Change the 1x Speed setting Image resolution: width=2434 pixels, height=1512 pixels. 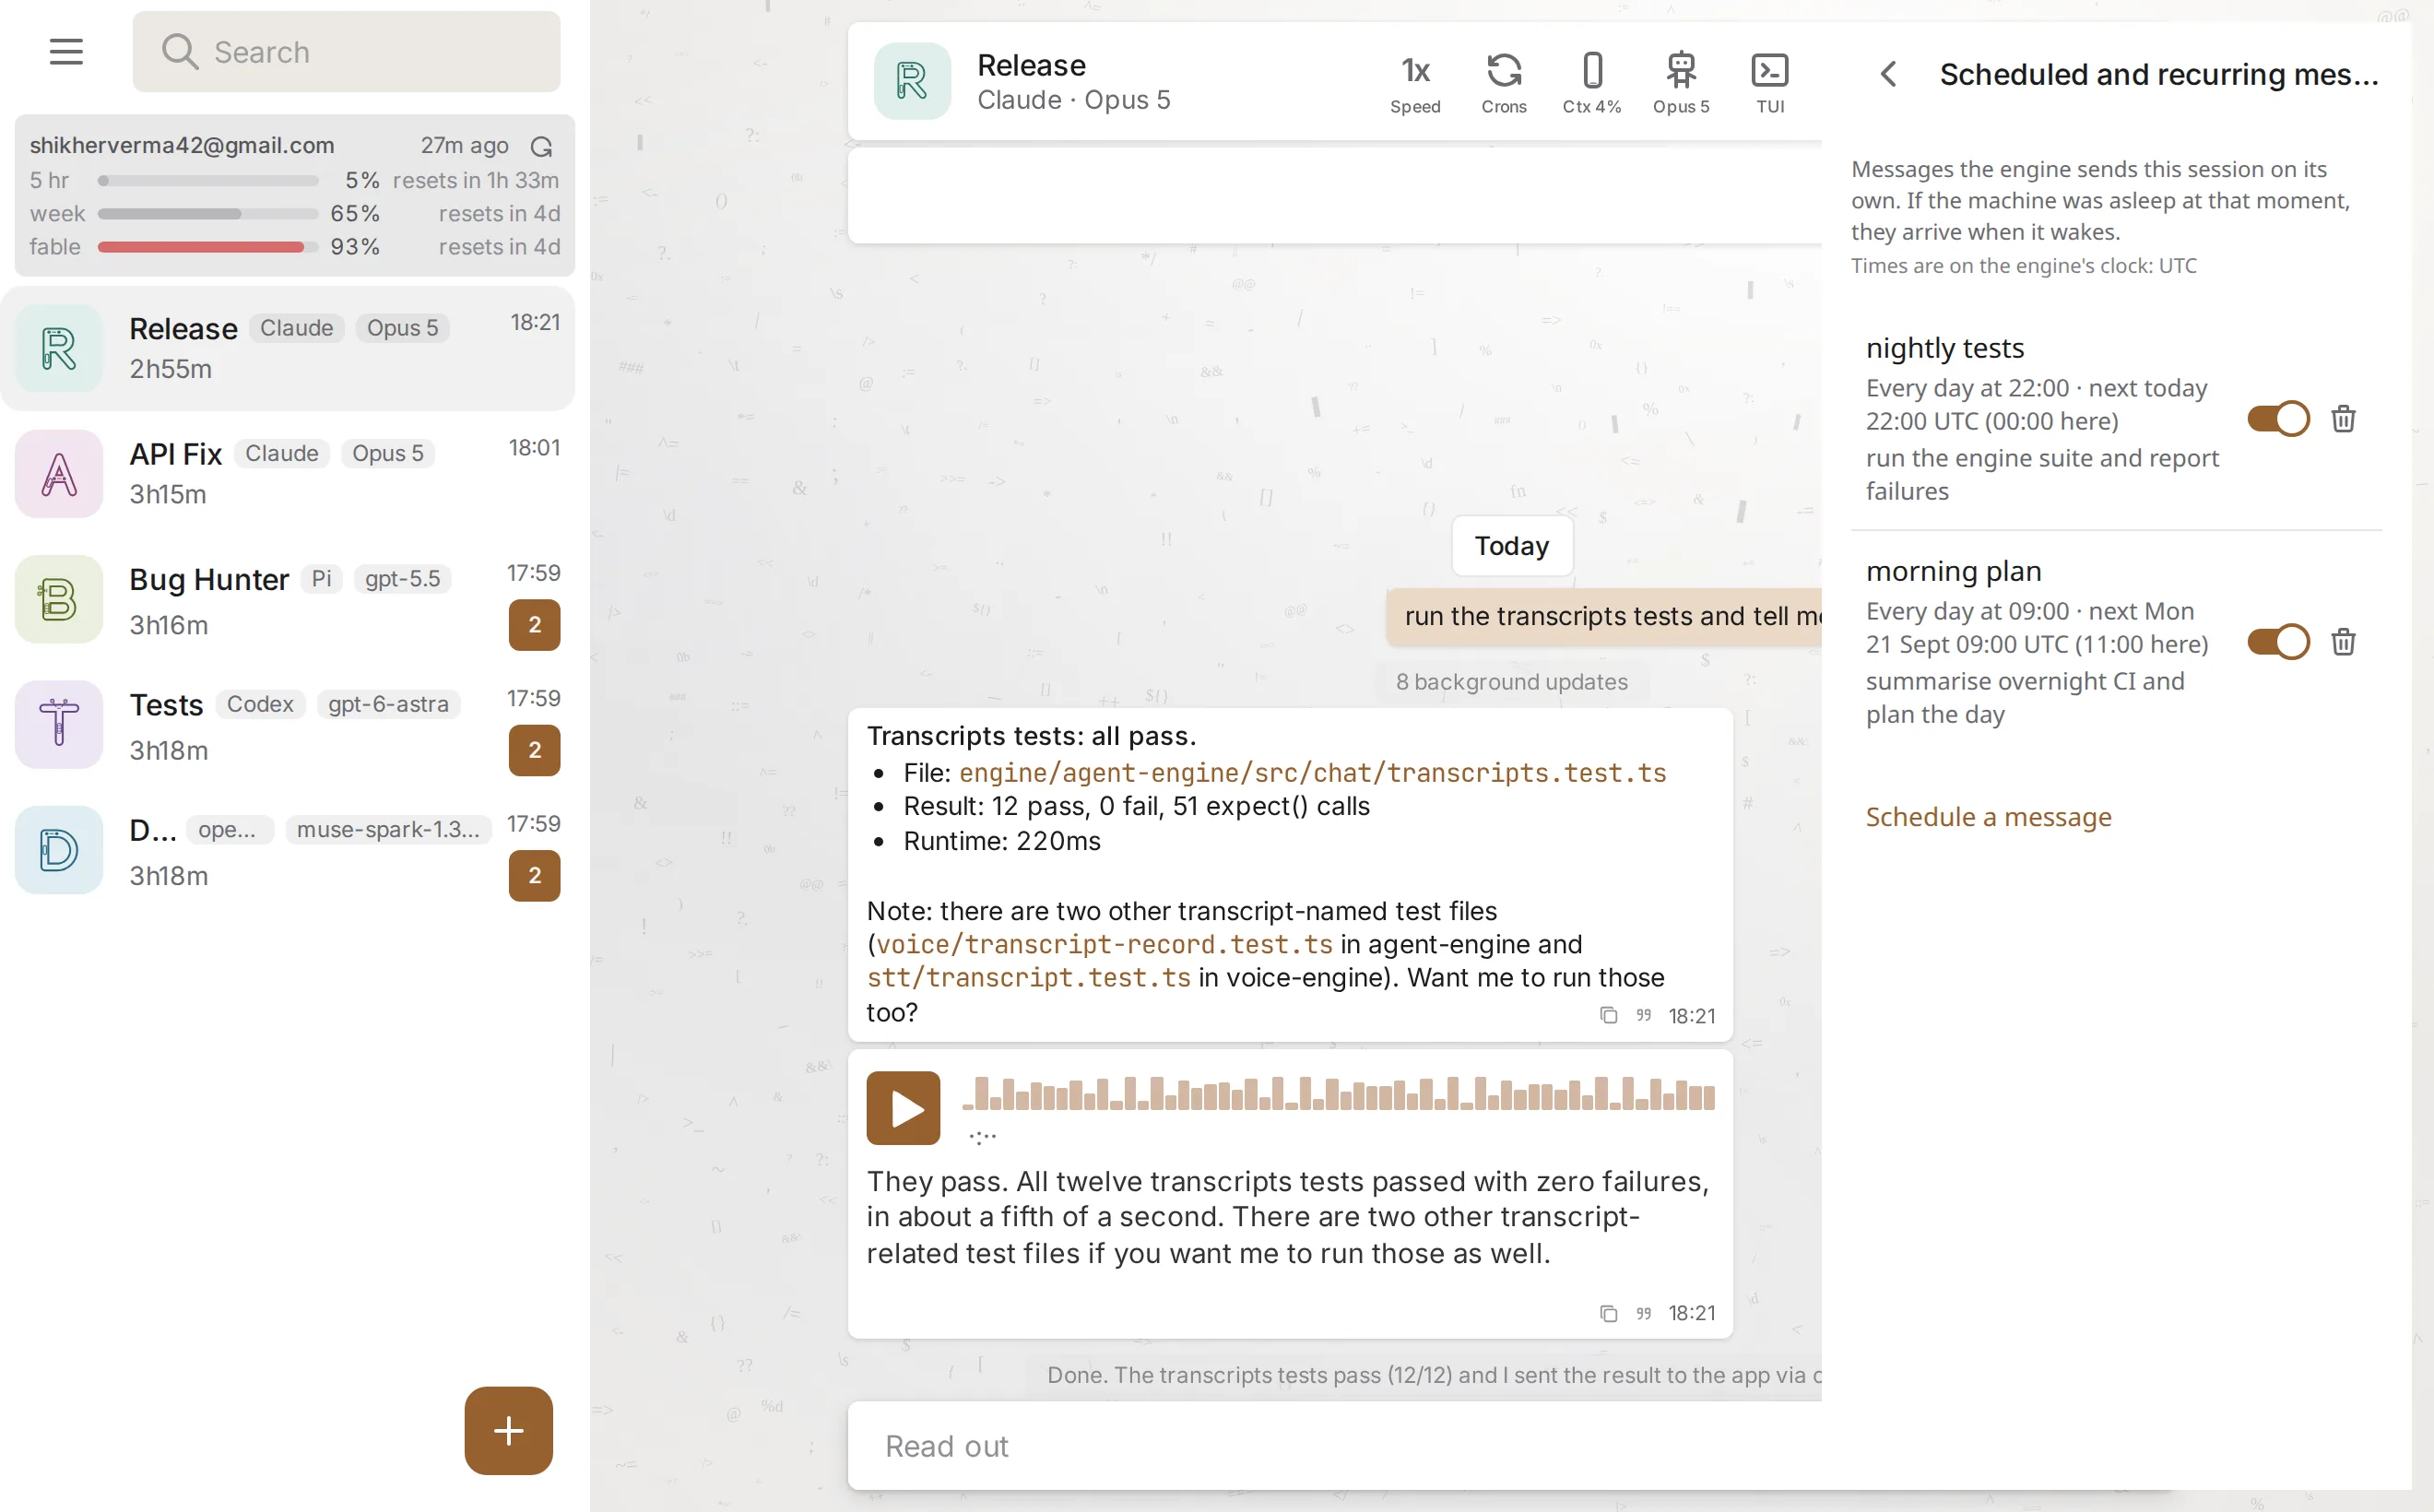1415,82
